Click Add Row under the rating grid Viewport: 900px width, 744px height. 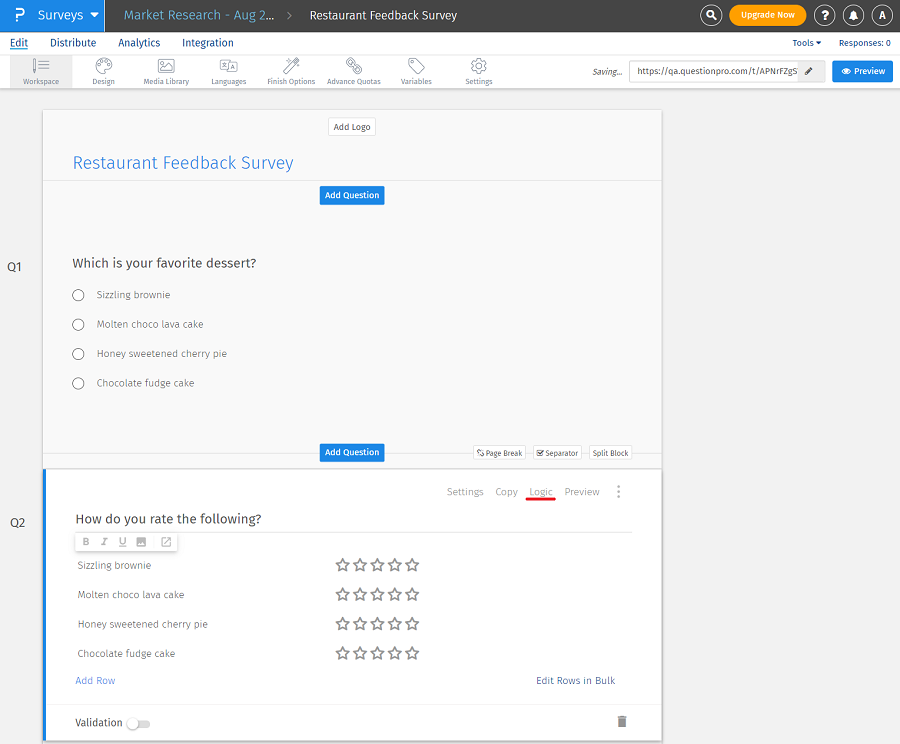point(95,680)
